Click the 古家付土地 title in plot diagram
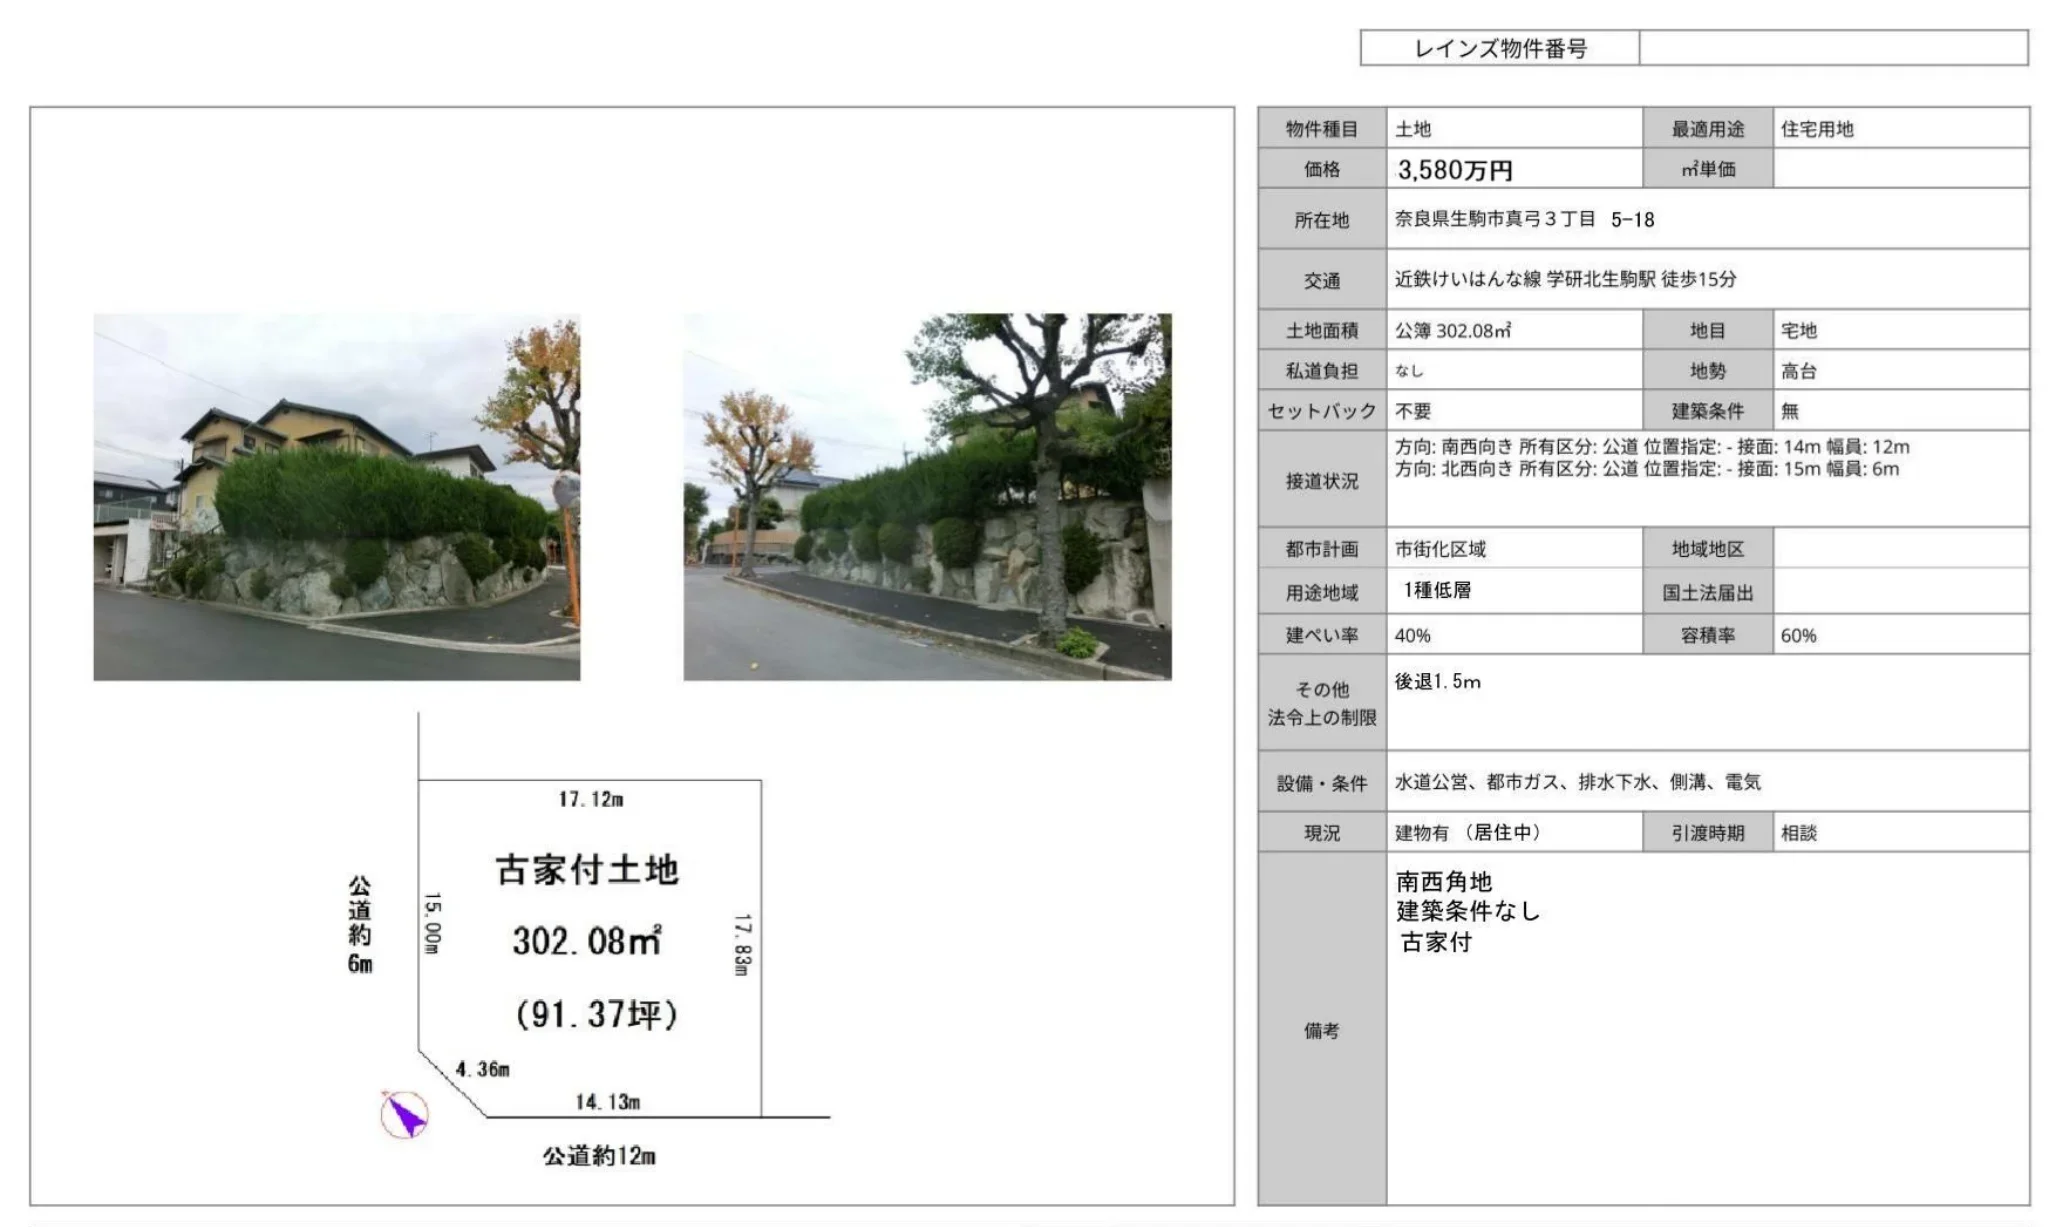The width and height of the screenshot is (2056, 1227). coord(587,869)
